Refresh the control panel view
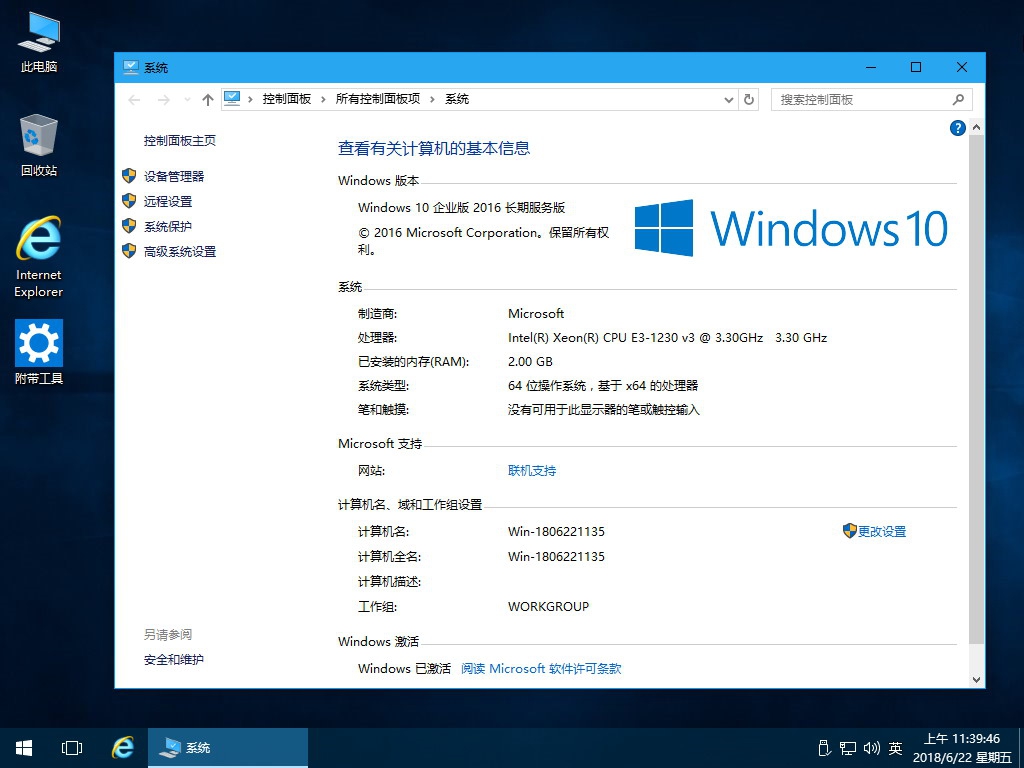The width and height of the screenshot is (1024, 768). click(749, 99)
